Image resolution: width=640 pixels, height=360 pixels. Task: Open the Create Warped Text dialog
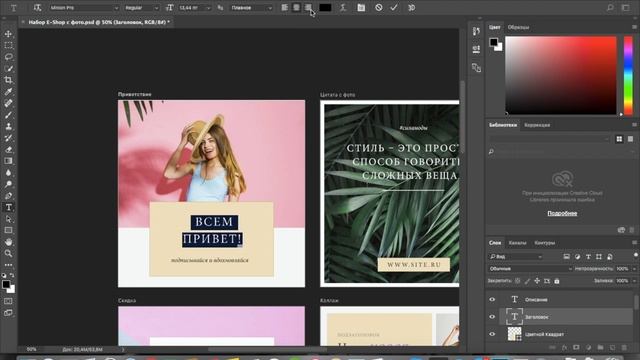click(343, 8)
